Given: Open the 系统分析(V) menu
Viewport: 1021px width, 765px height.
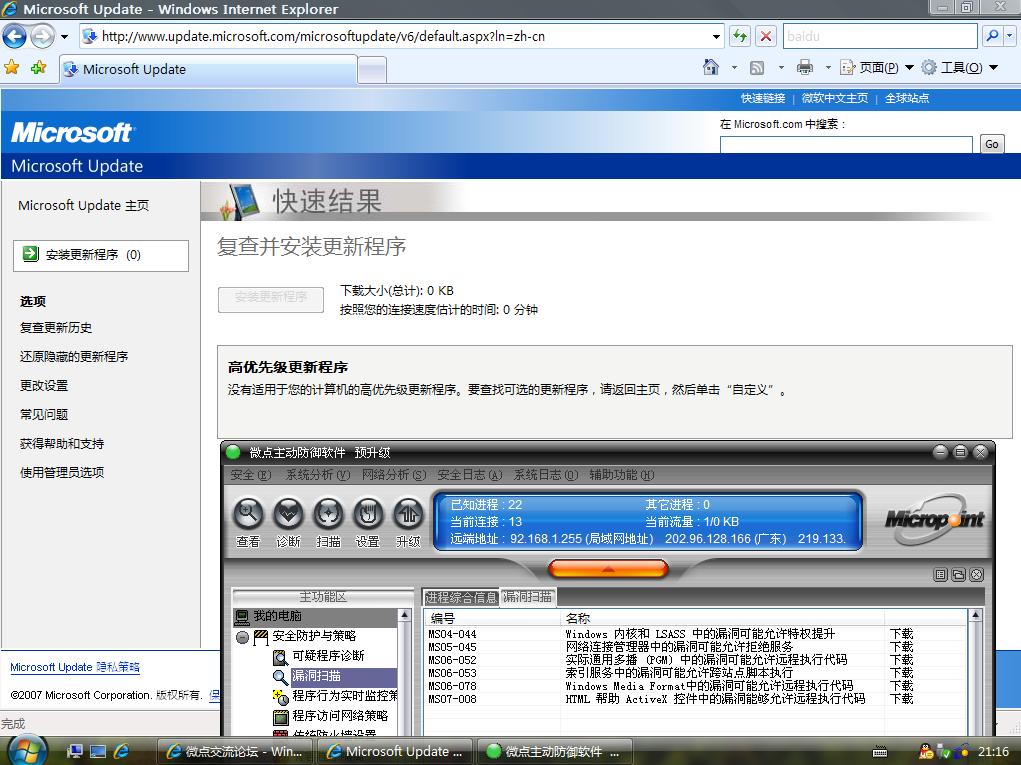Looking at the screenshot, I should (318, 475).
